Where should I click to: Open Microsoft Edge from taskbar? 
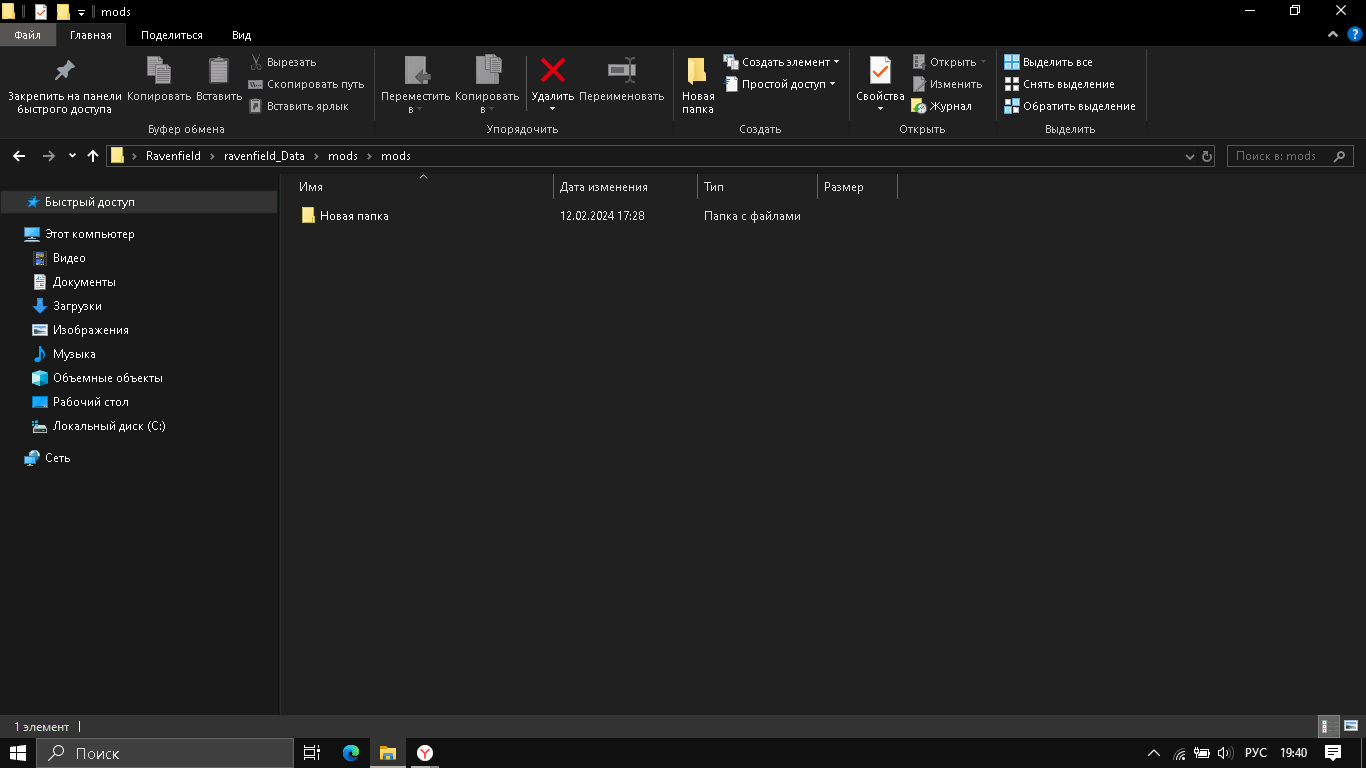click(x=350, y=753)
